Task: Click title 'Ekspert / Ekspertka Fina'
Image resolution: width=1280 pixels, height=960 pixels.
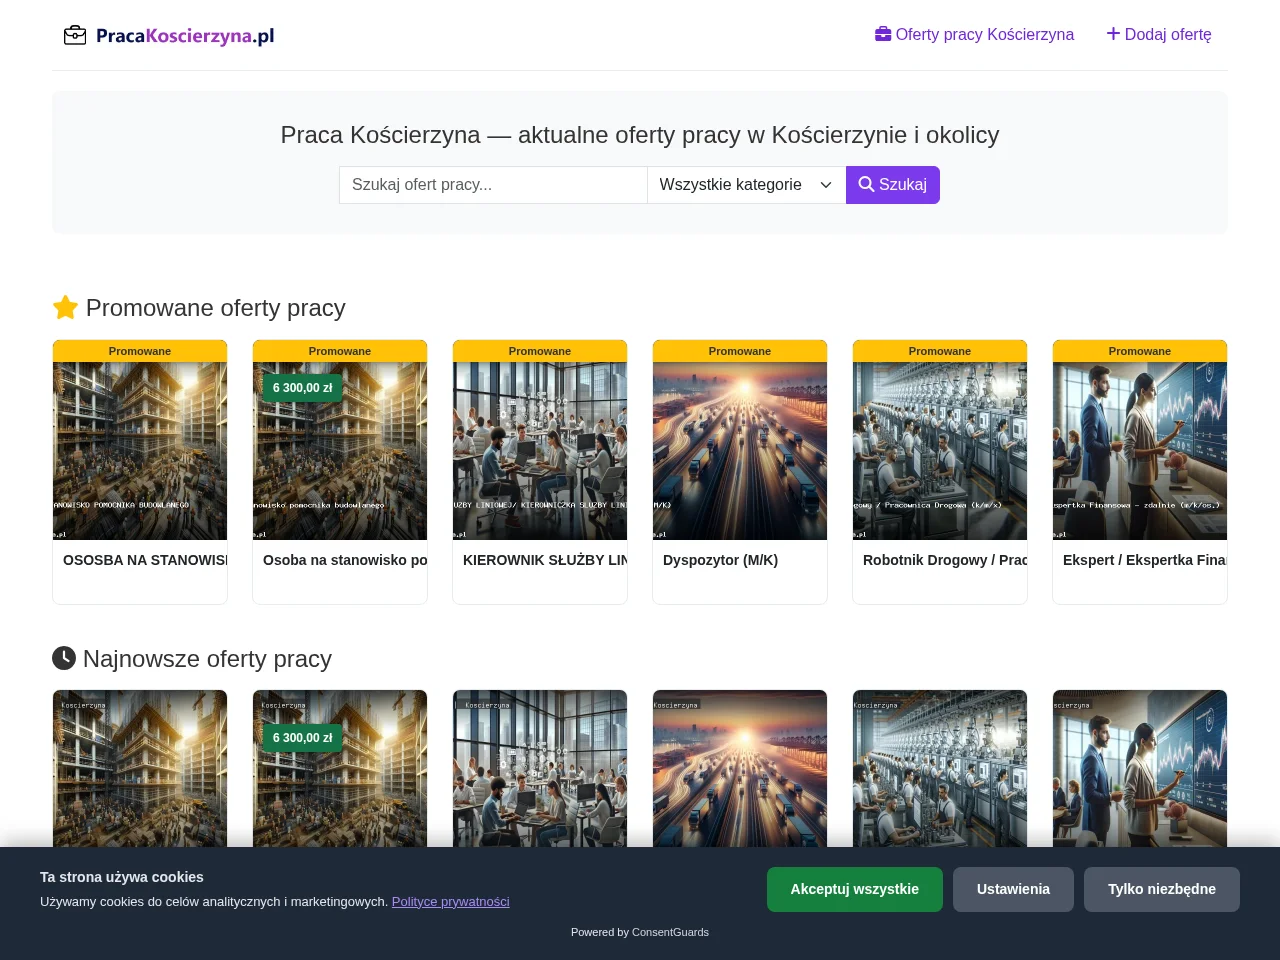Action: point(1145,560)
